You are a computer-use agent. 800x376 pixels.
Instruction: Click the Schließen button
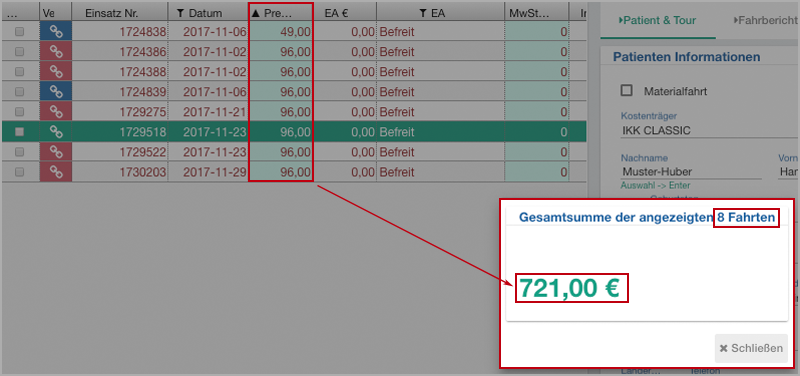click(x=751, y=348)
